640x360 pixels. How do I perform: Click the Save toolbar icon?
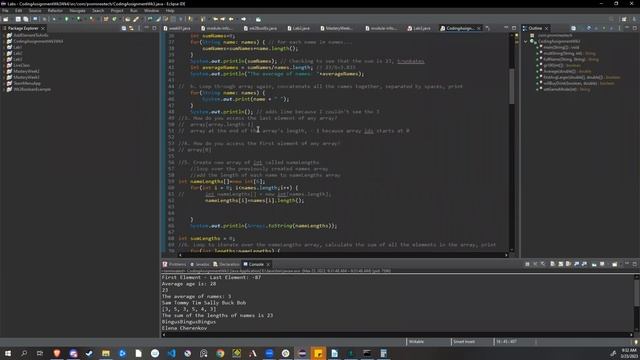point(18,19)
